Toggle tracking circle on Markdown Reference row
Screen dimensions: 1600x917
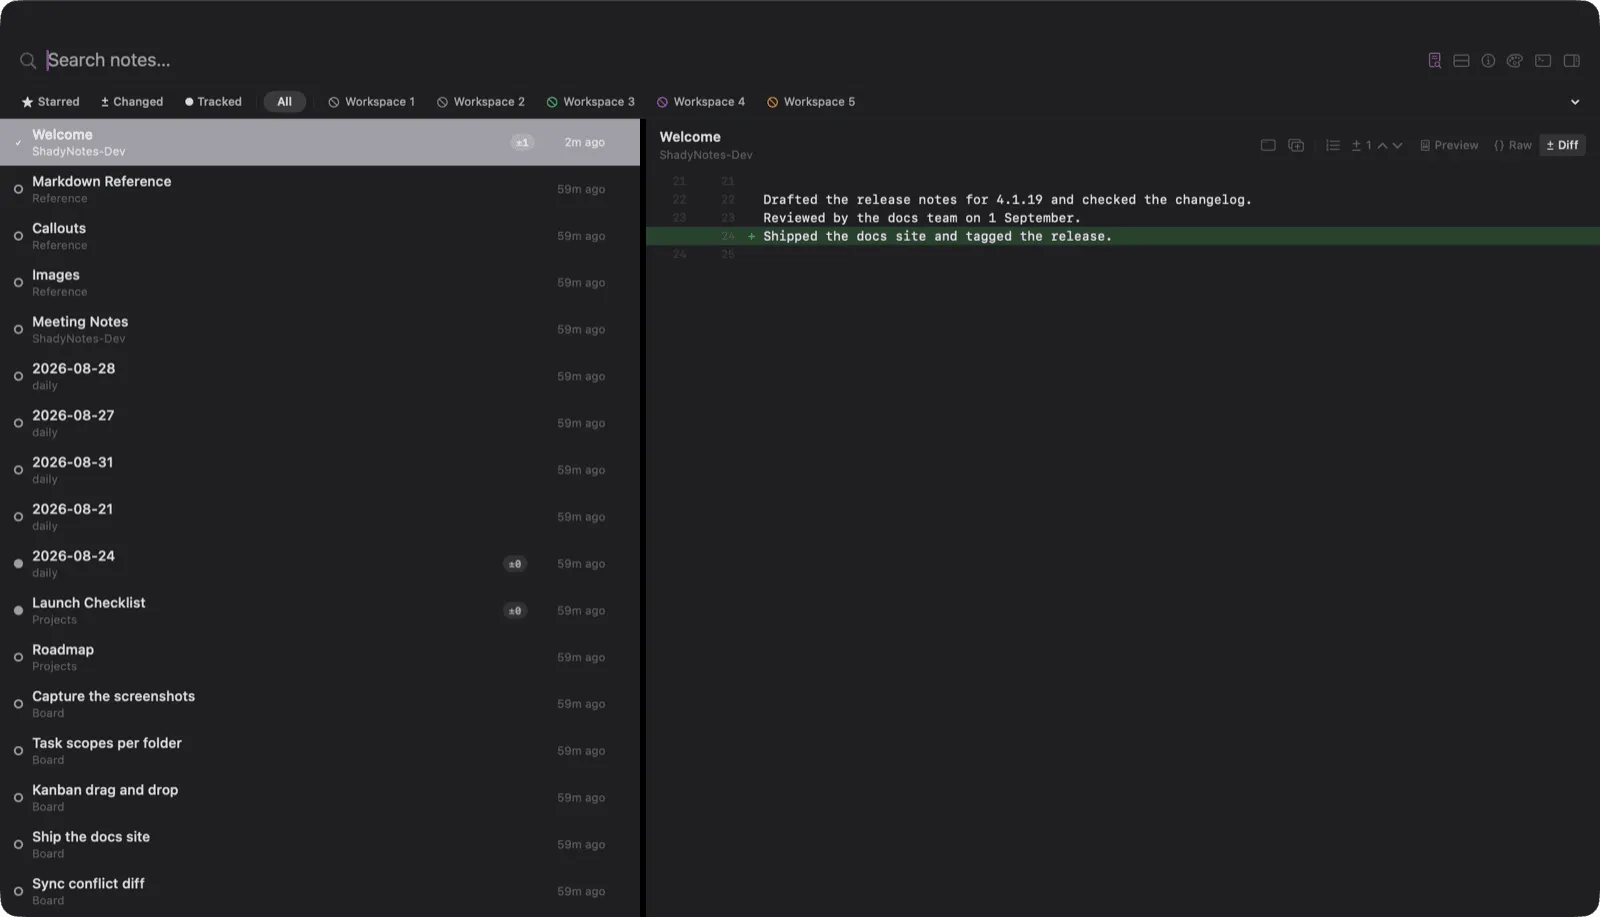[x=18, y=189]
